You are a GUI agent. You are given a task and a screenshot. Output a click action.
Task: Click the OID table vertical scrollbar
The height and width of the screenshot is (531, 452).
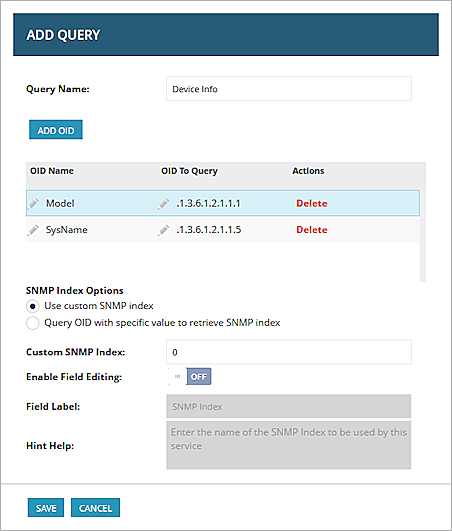tap(423, 235)
